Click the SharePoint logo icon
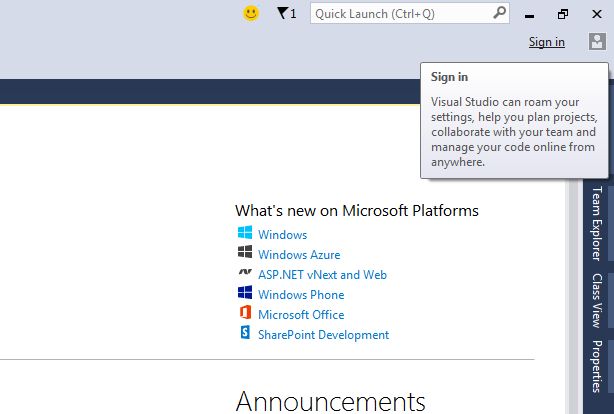This screenshot has height=414, width=614. point(245,333)
